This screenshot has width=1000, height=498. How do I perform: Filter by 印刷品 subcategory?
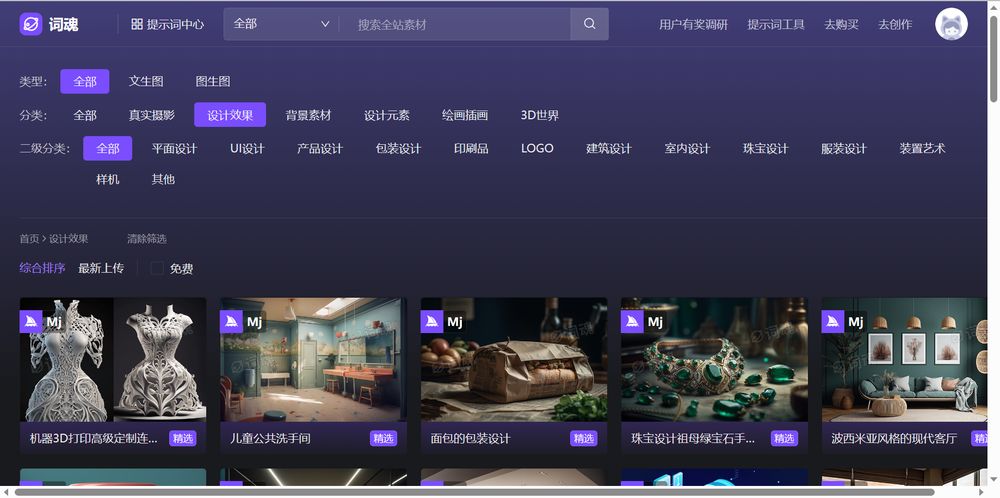coord(471,149)
